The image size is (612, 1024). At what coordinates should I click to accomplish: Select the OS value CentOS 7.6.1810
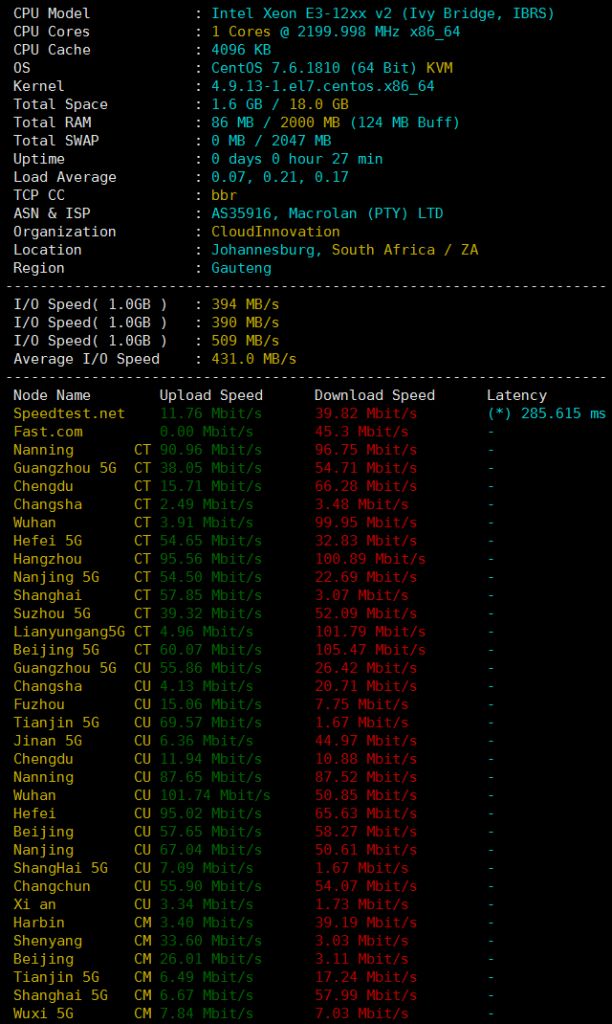pyautogui.click(x=276, y=68)
